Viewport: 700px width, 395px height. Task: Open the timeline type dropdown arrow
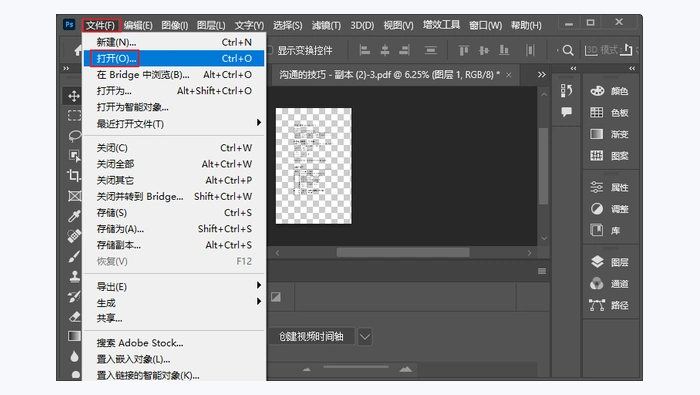(x=365, y=337)
